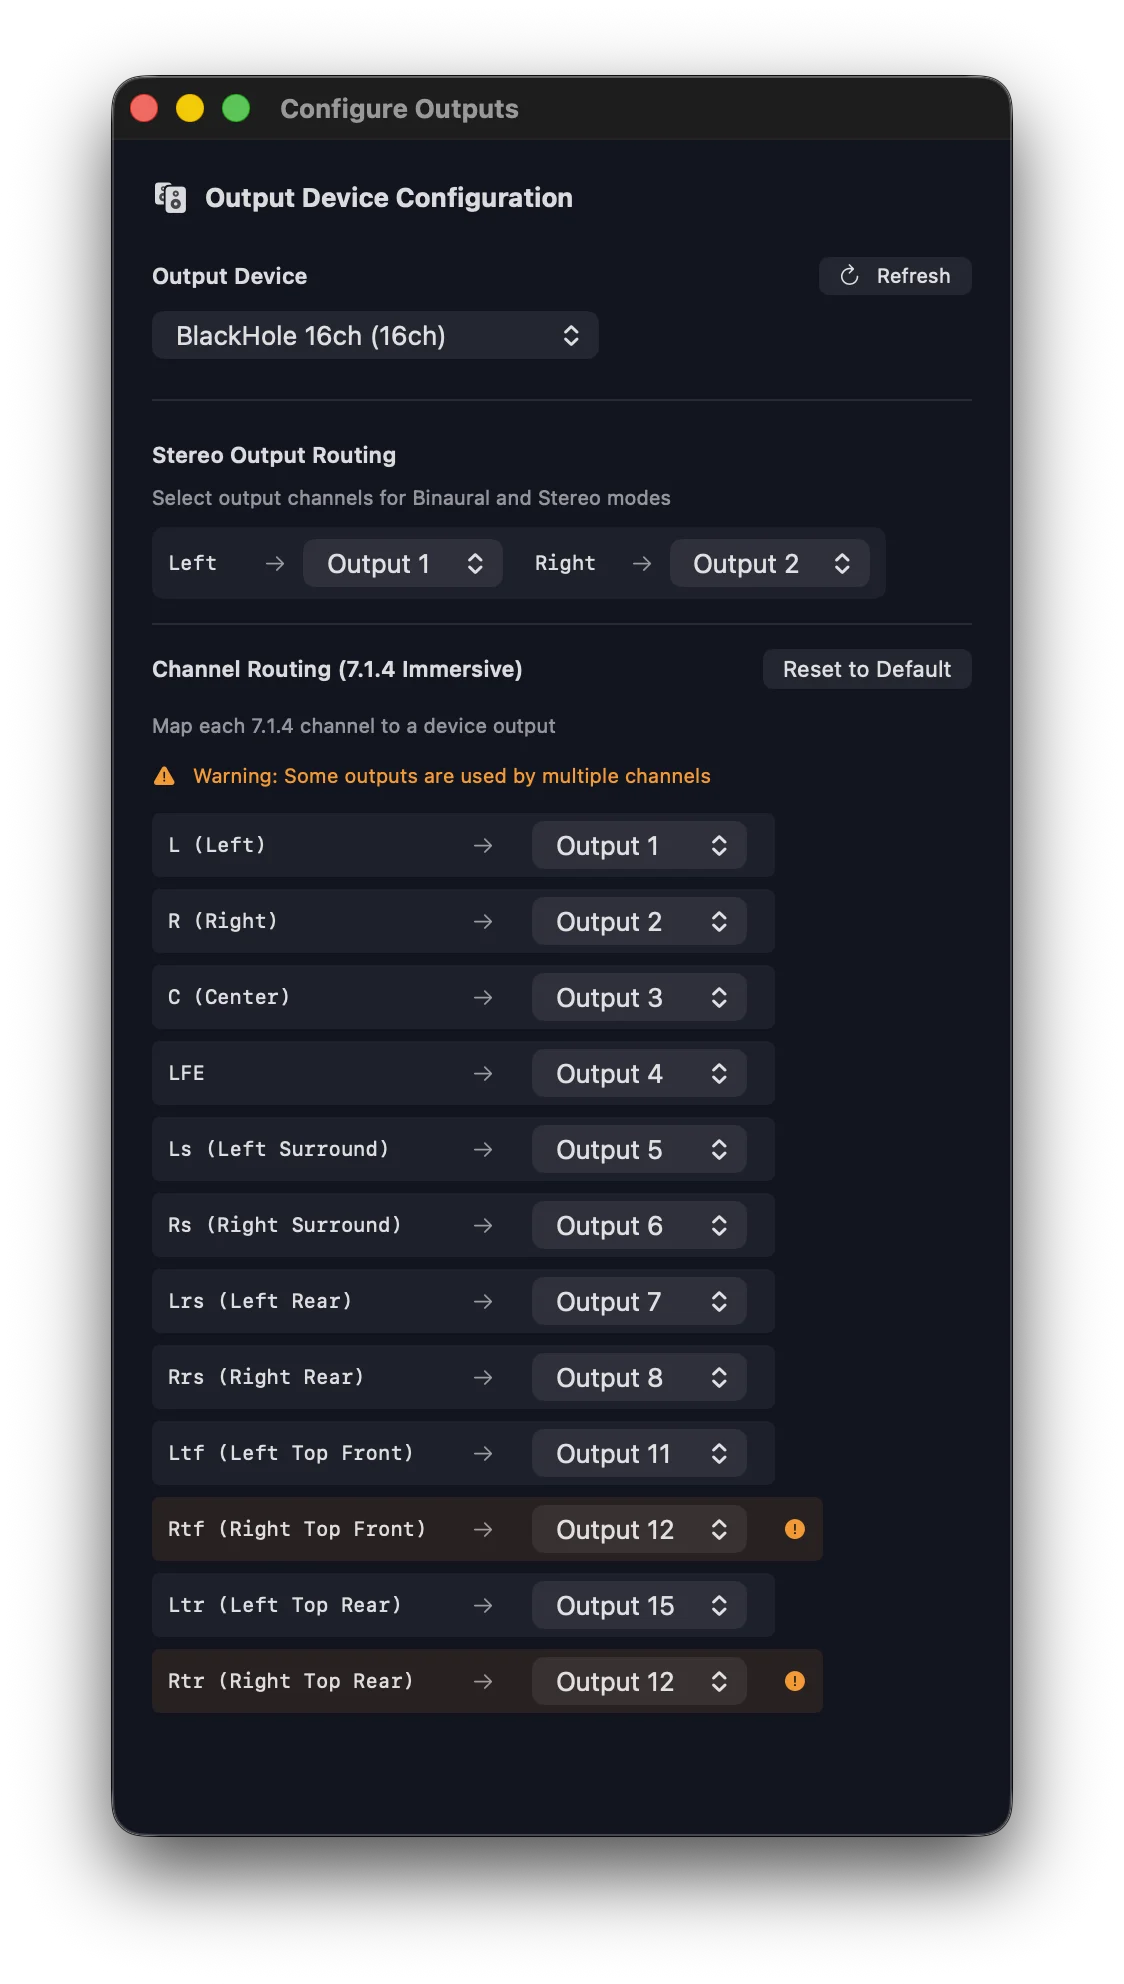Viewport: 1124px width, 1984px height.
Task: Click the Stereo Output Routing section label
Action: click(x=273, y=455)
